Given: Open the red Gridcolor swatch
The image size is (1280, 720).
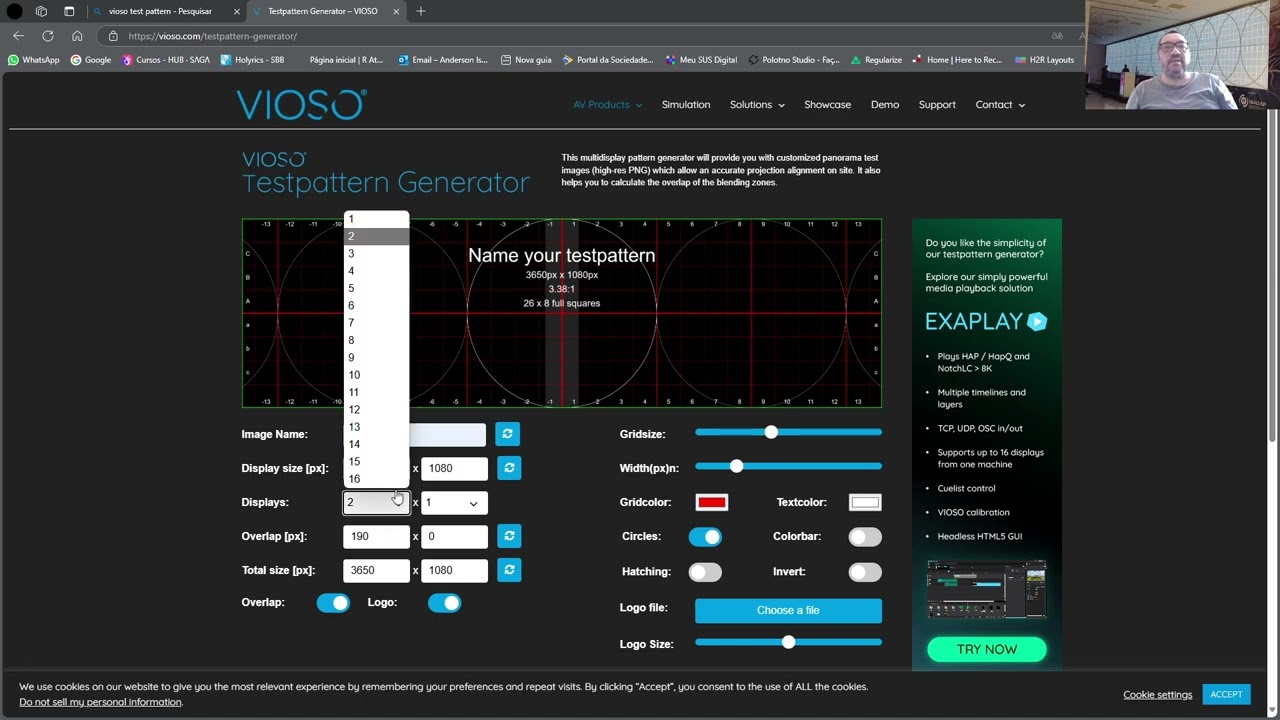Looking at the screenshot, I should (x=711, y=503).
